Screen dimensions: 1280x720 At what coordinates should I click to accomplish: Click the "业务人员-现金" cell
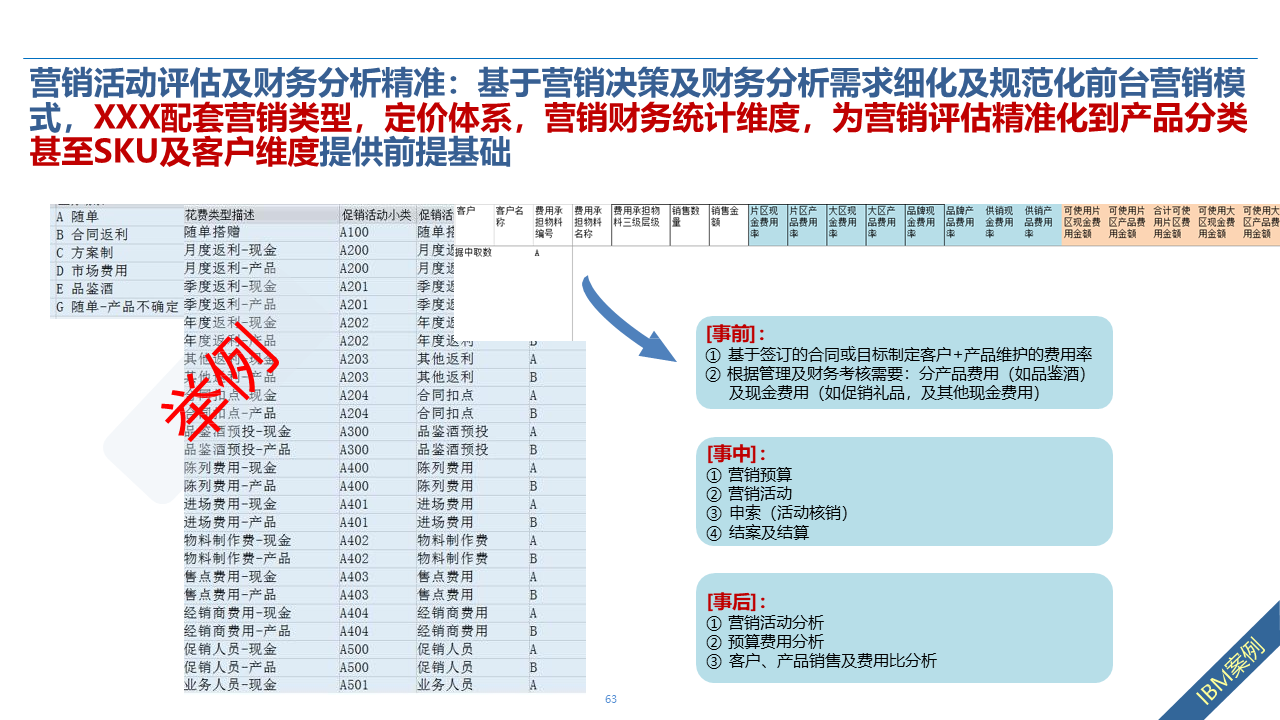click(x=260, y=684)
